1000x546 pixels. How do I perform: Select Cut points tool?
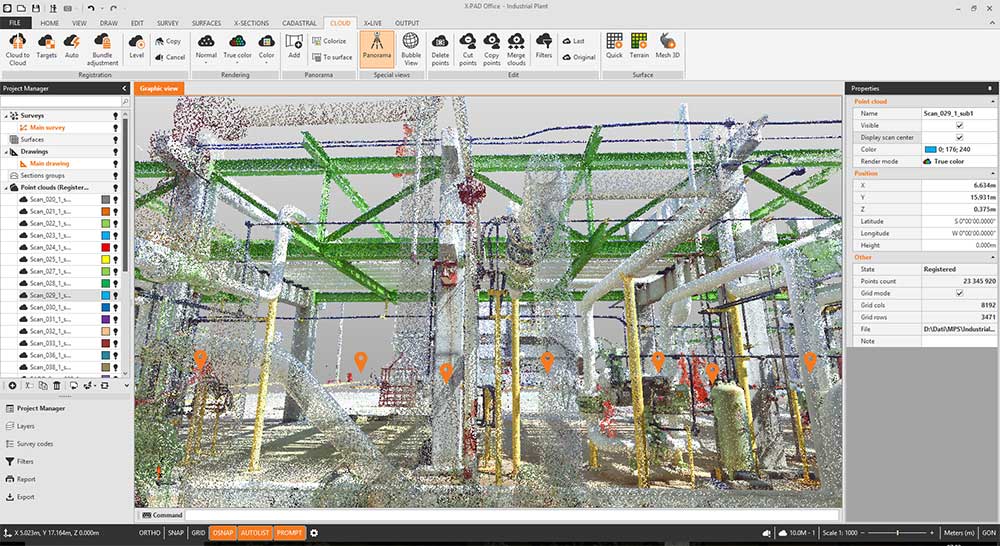467,50
